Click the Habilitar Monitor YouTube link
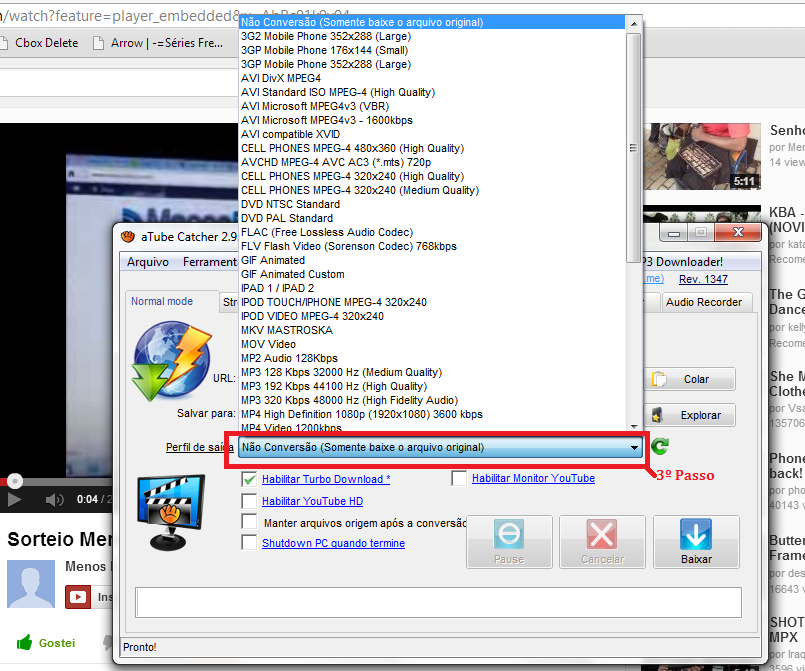The image size is (805, 671). click(x=533, y=478)
